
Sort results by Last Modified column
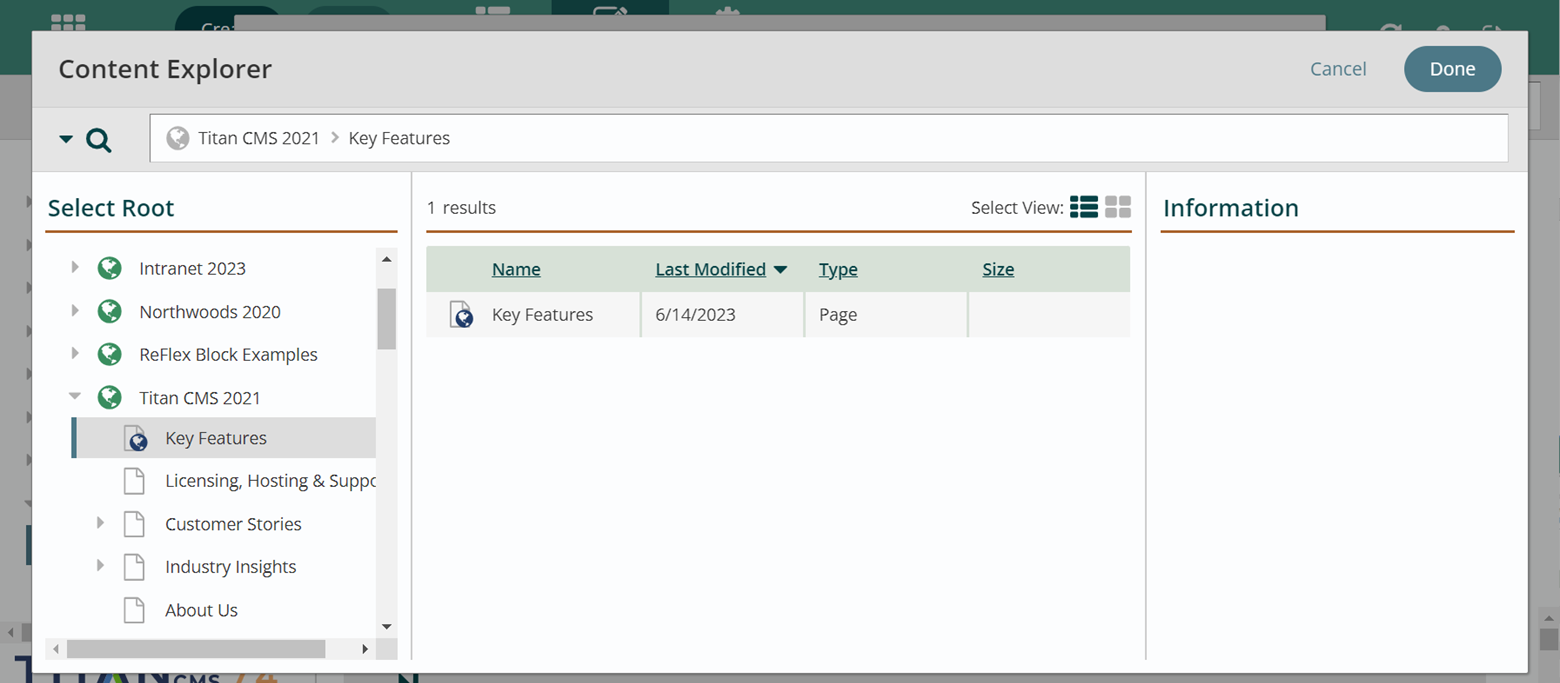tap(711, 269)
